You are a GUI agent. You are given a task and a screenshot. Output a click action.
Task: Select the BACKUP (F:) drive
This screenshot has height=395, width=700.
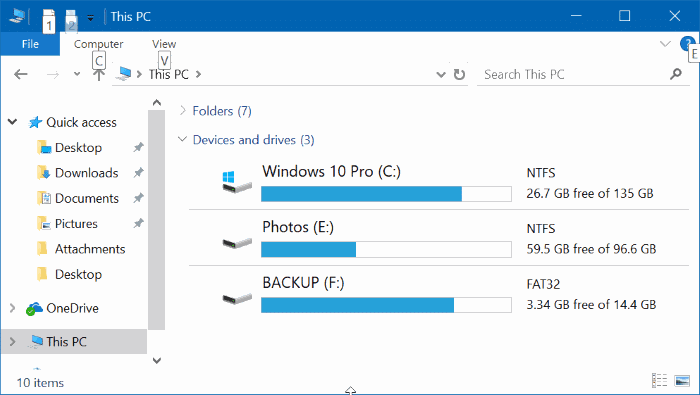pyautogui.click(x=439, y=293)
